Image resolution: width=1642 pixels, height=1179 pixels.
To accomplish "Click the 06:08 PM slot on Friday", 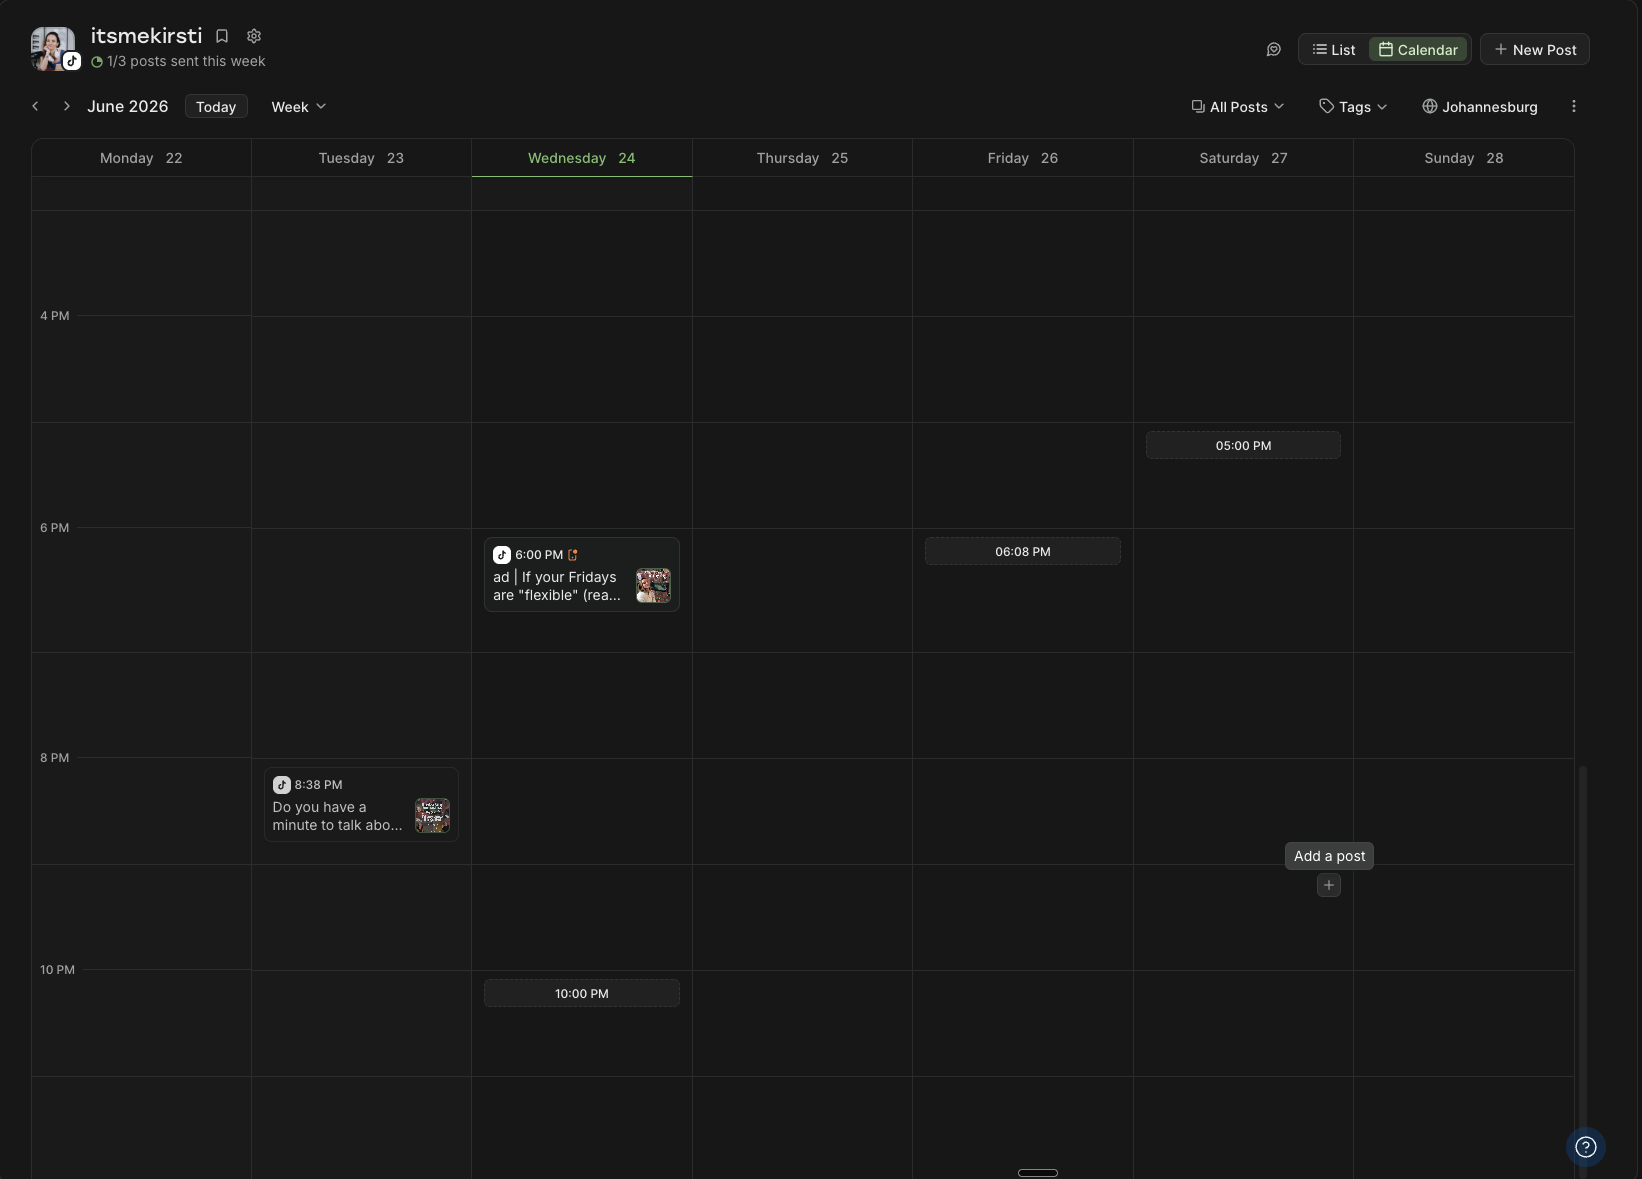I will click(1022, 551).
